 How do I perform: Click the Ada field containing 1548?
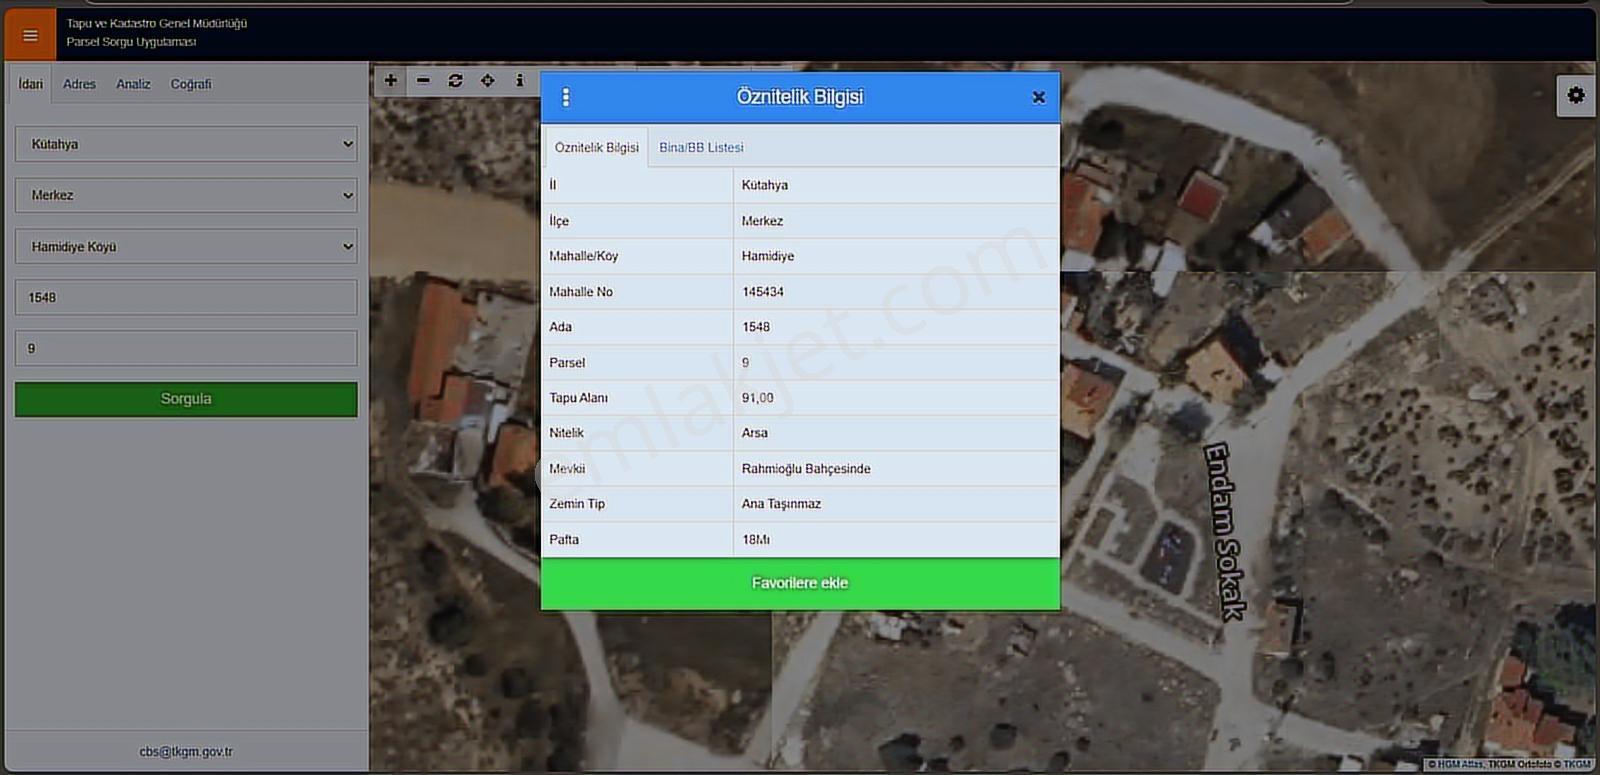(186, 297)
